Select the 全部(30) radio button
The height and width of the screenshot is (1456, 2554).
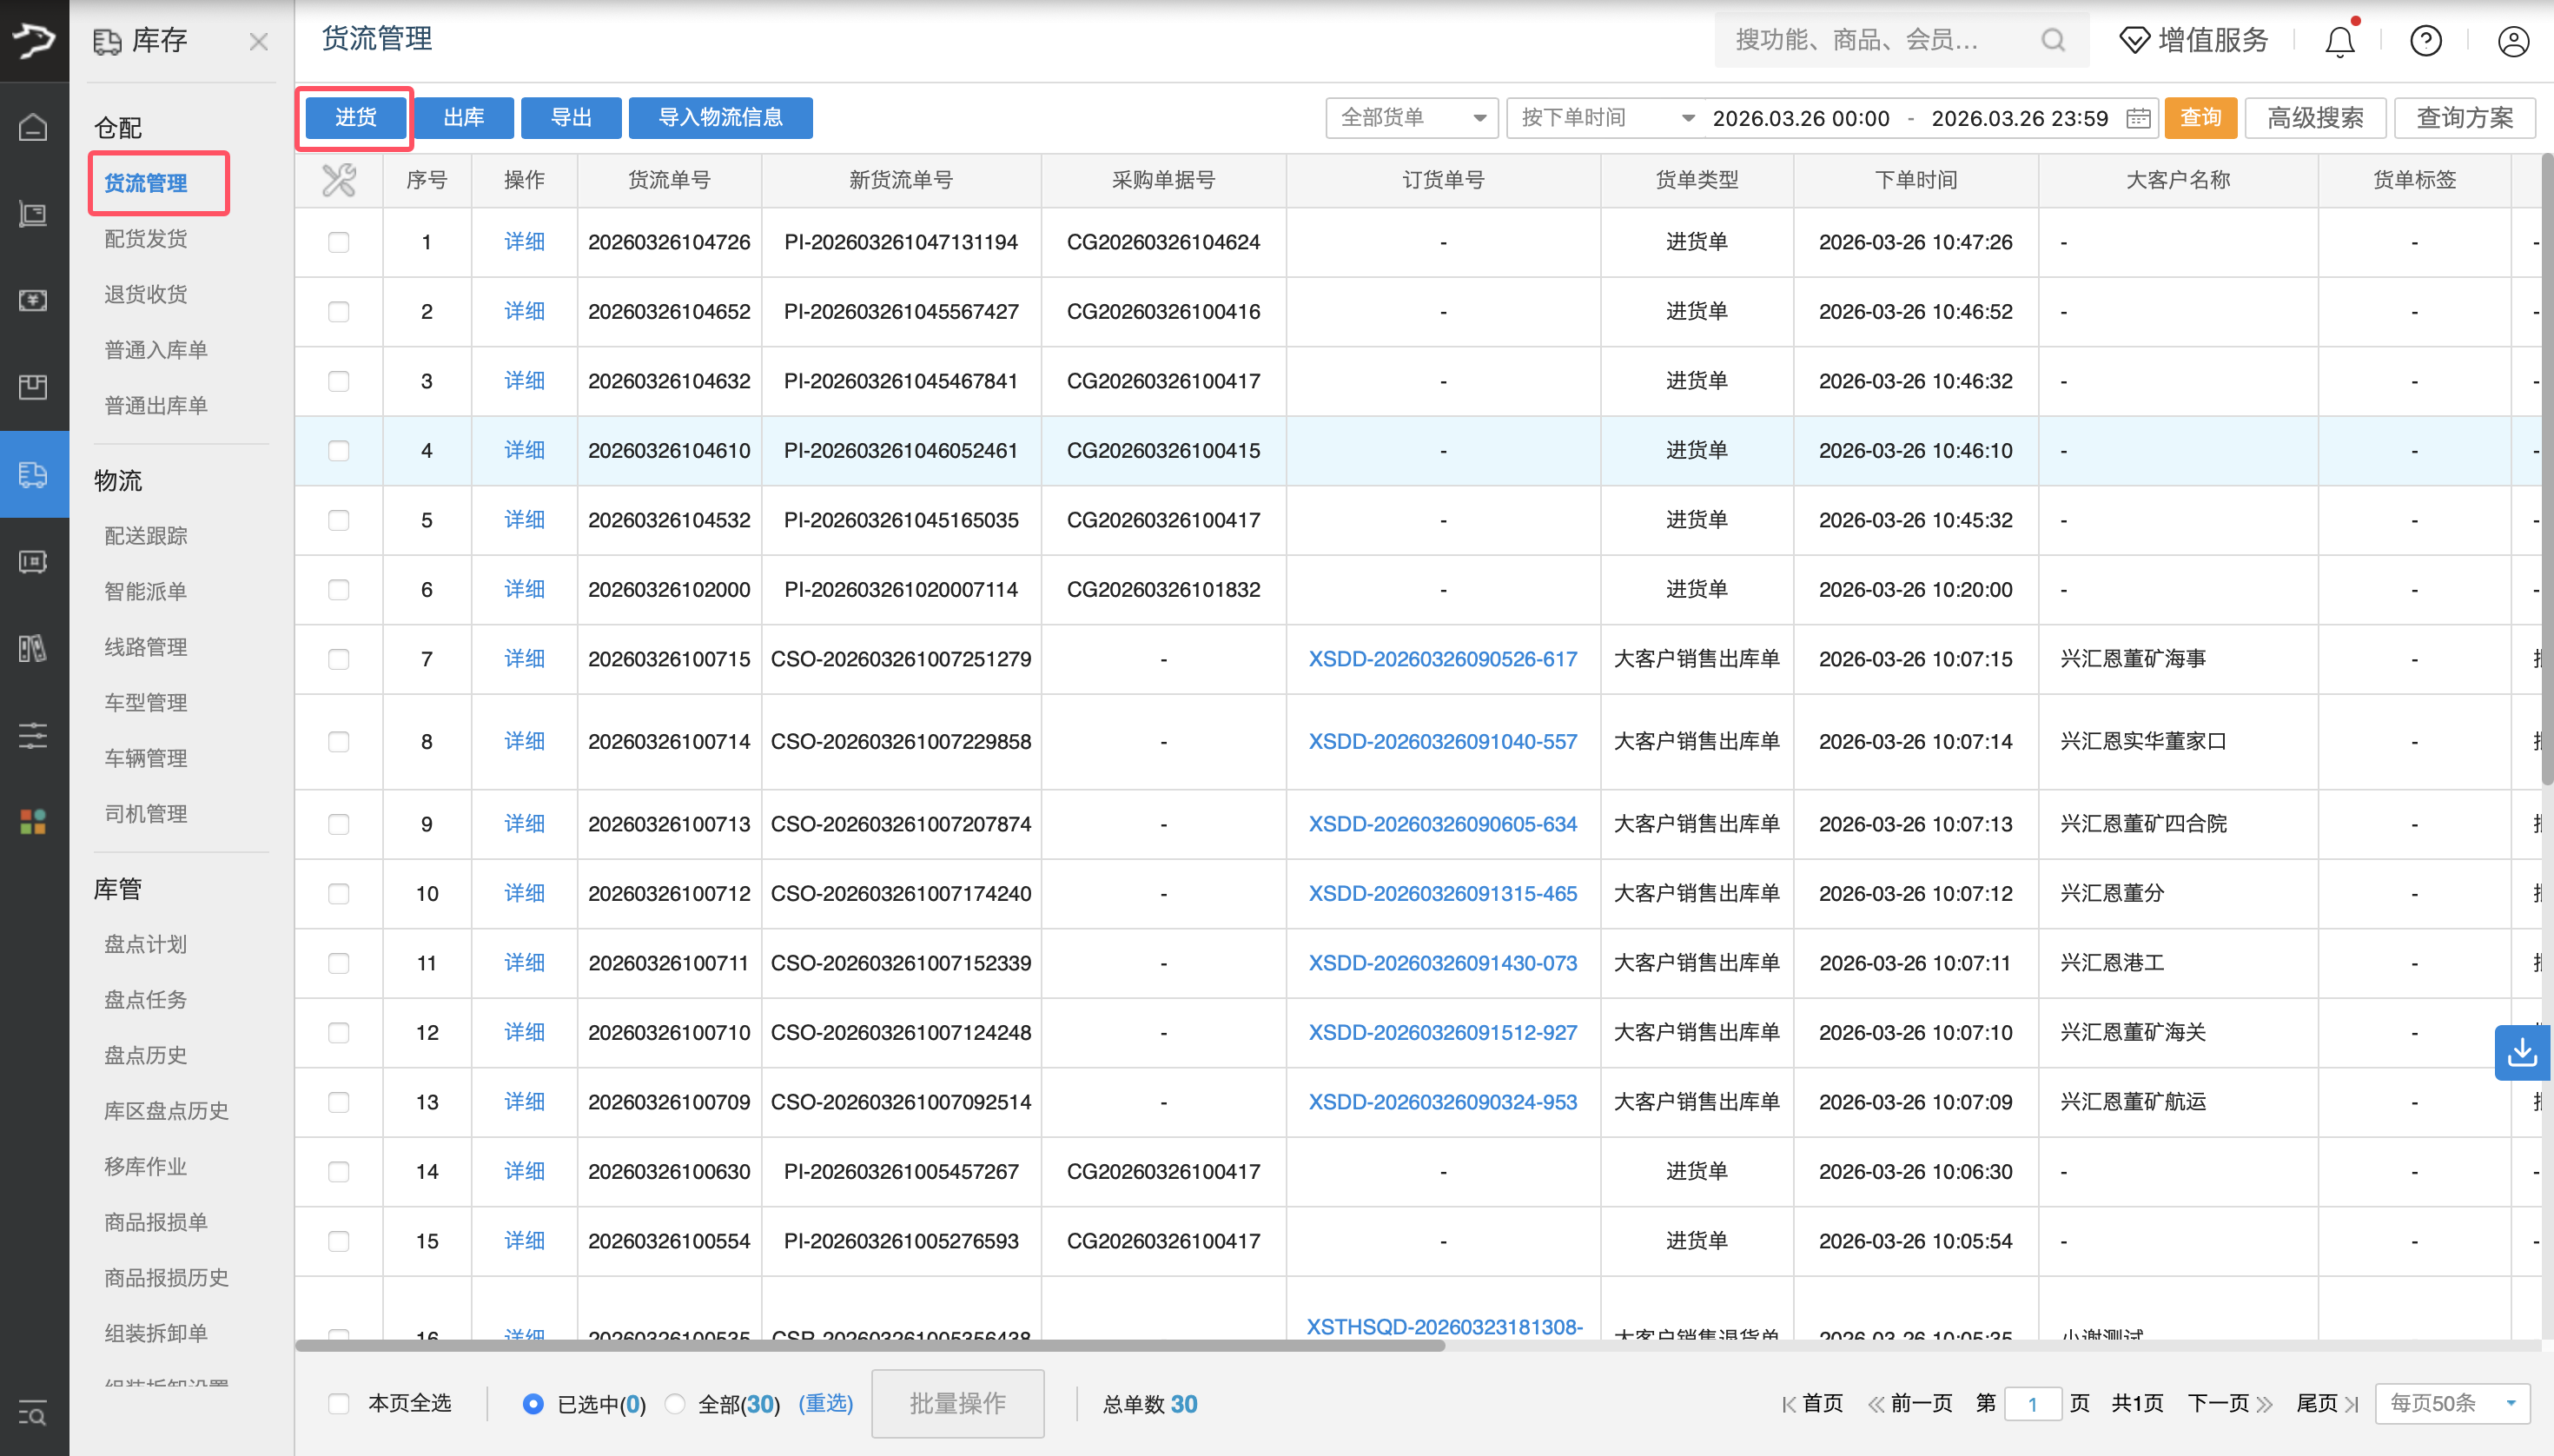(675, 1403)
